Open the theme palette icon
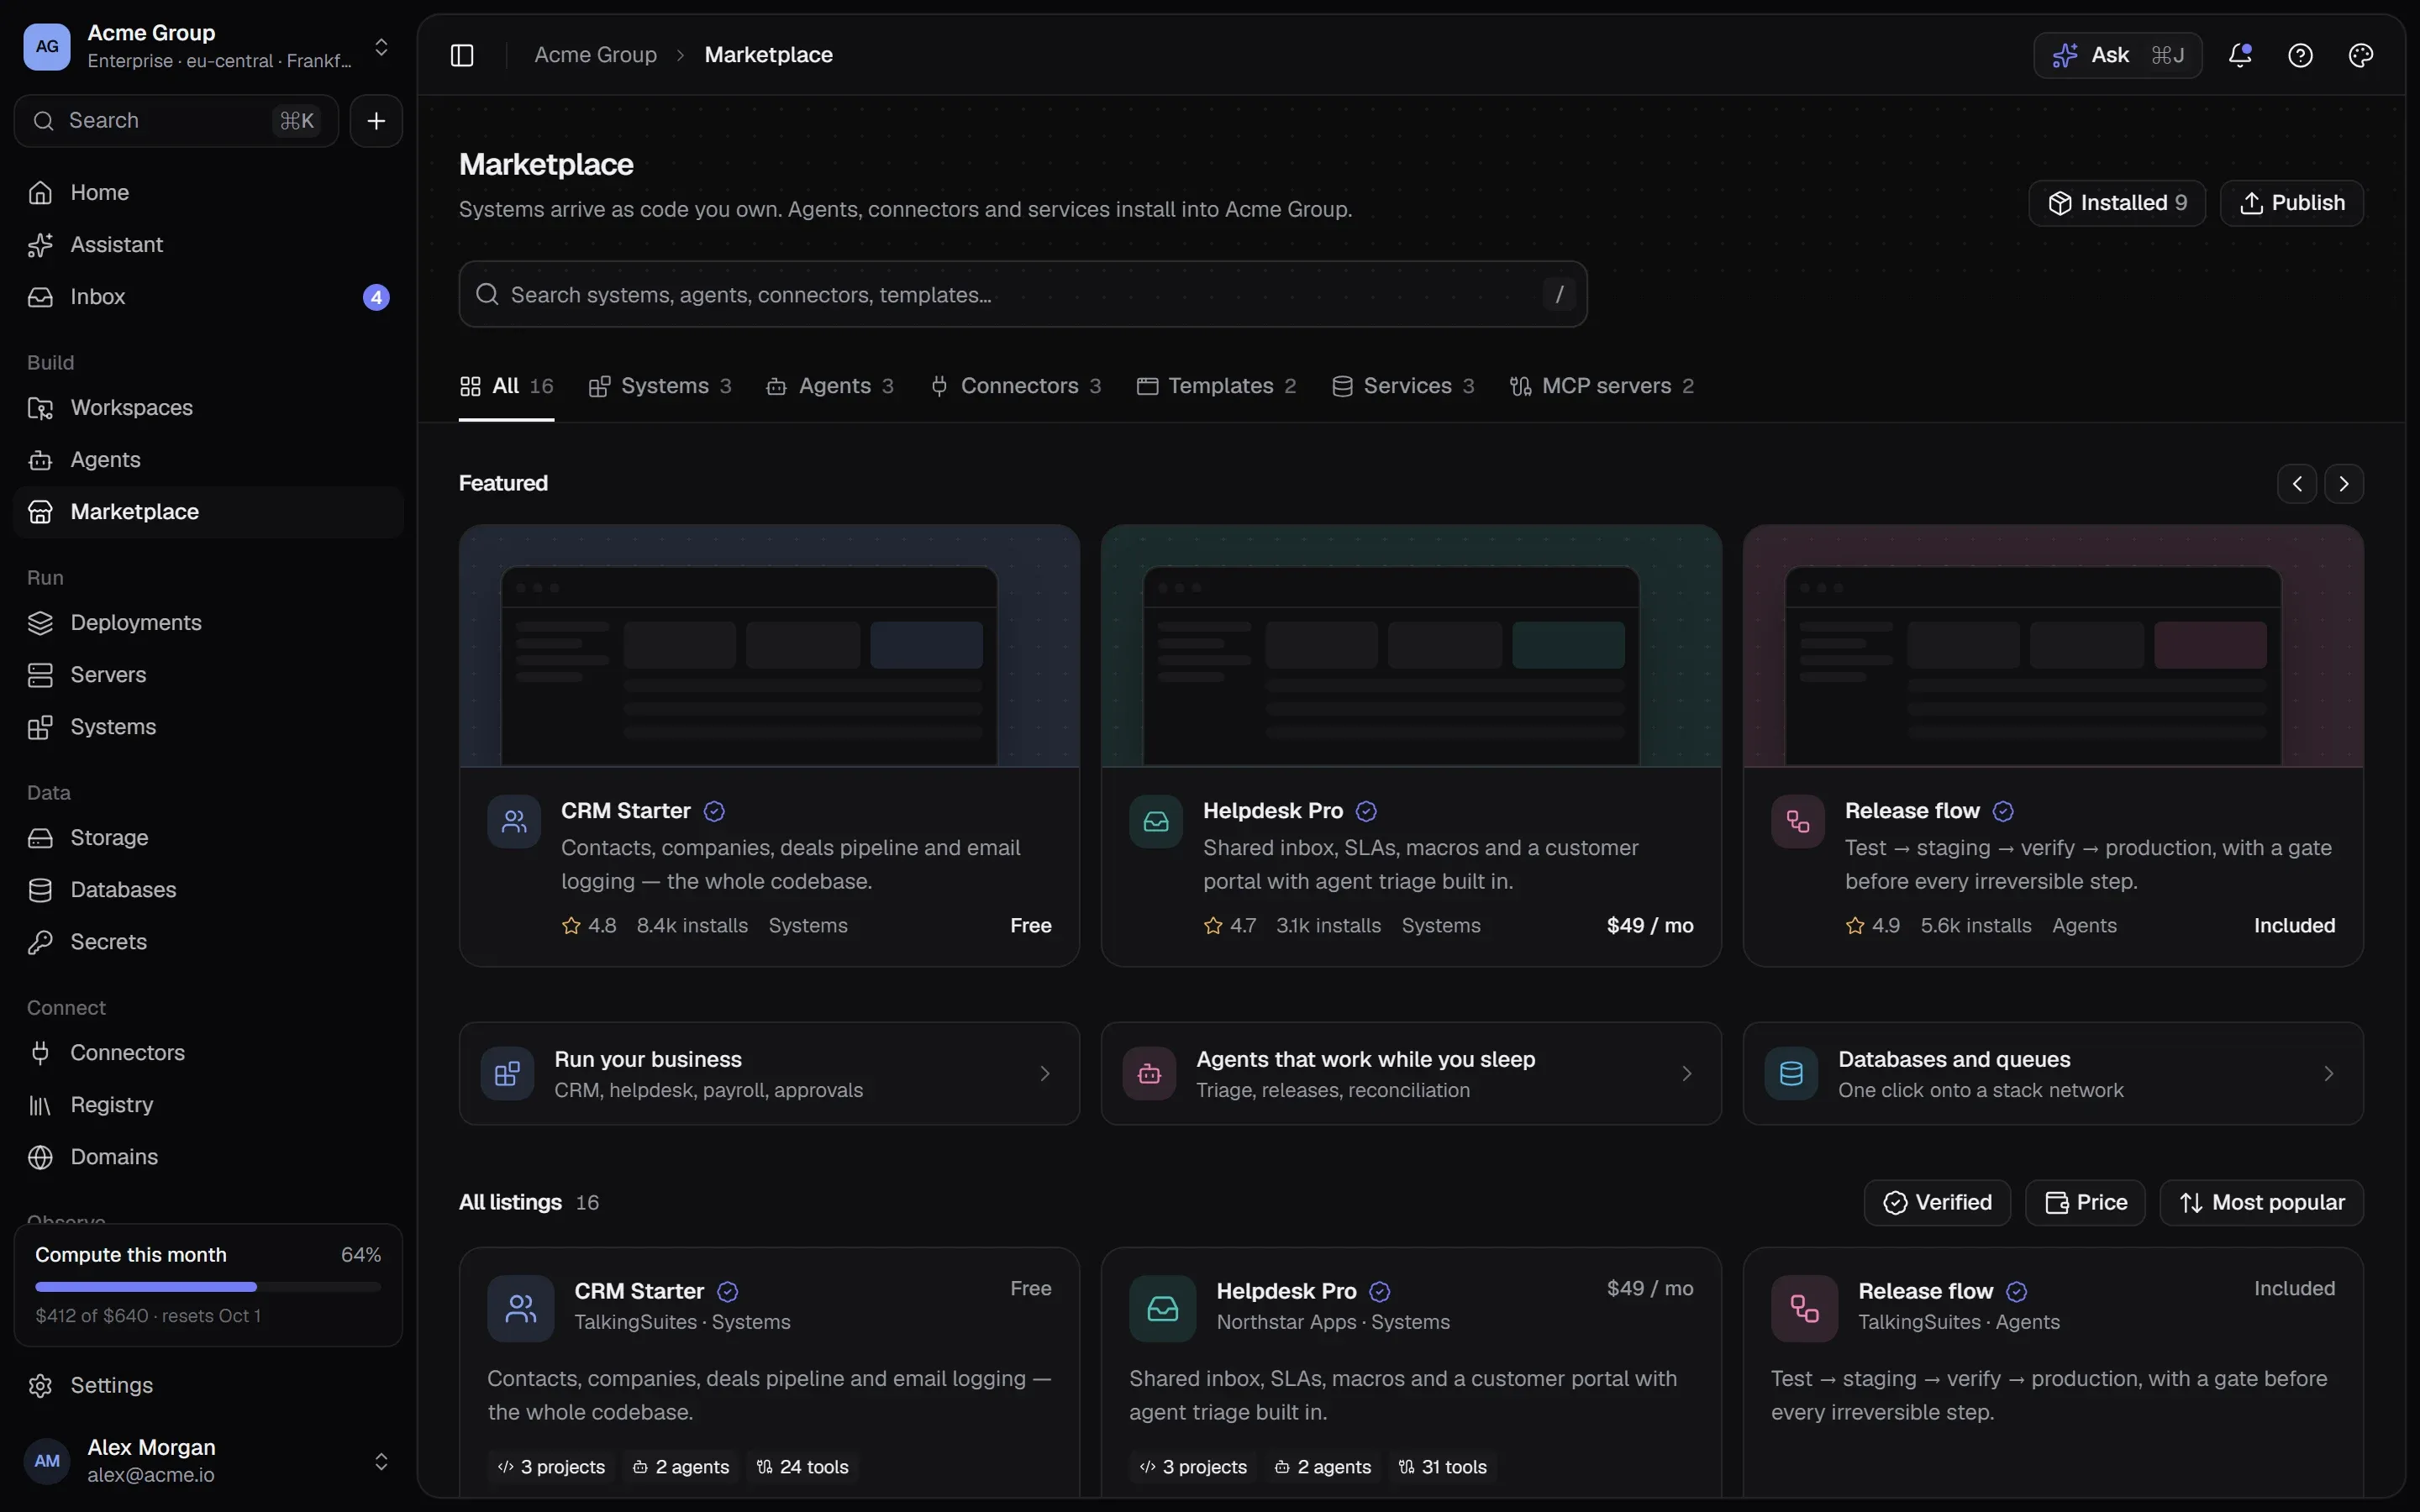Viewport: 2420px width, 1512px height. pos(2360,55)
